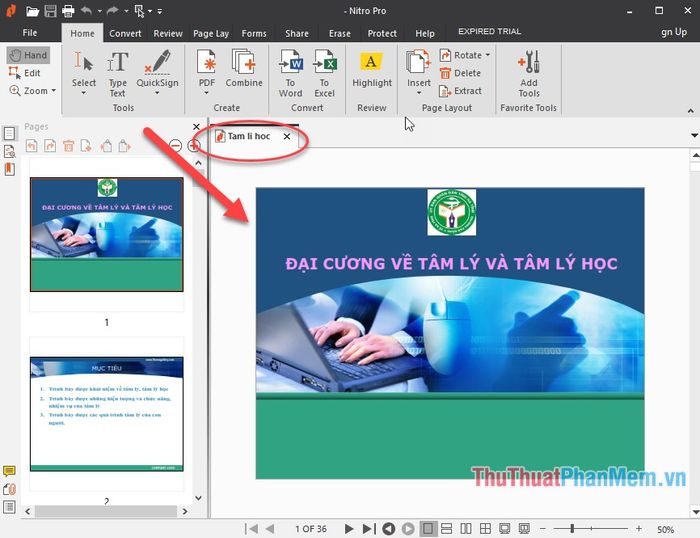This screenshot has height=538, width=700.
Task: Rotate pages with the Rotate button
Action: [461, 55]
